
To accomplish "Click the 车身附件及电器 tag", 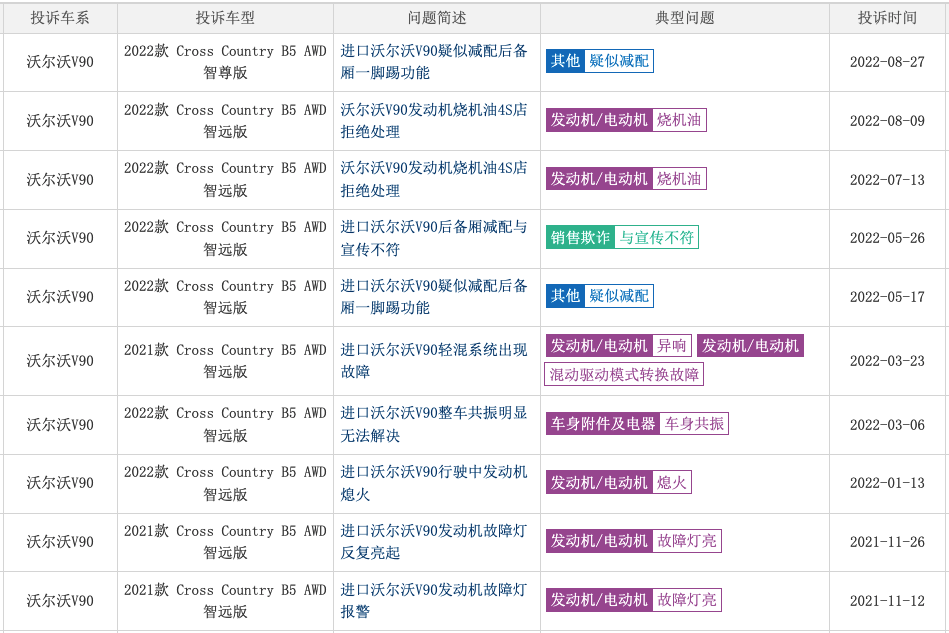I will [x=603, y=424].
